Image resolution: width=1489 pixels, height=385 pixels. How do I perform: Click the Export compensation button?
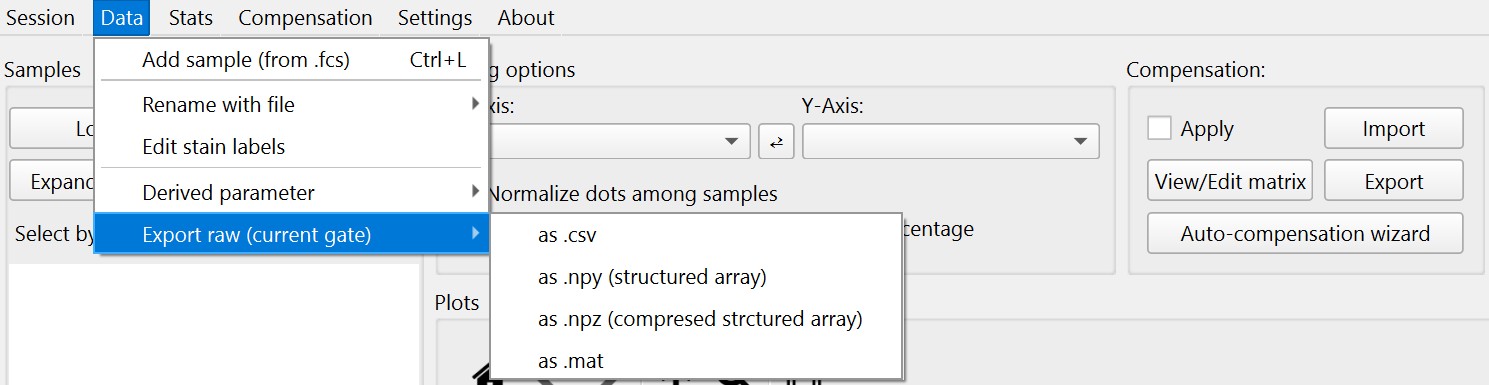(x=1393, y=181)
